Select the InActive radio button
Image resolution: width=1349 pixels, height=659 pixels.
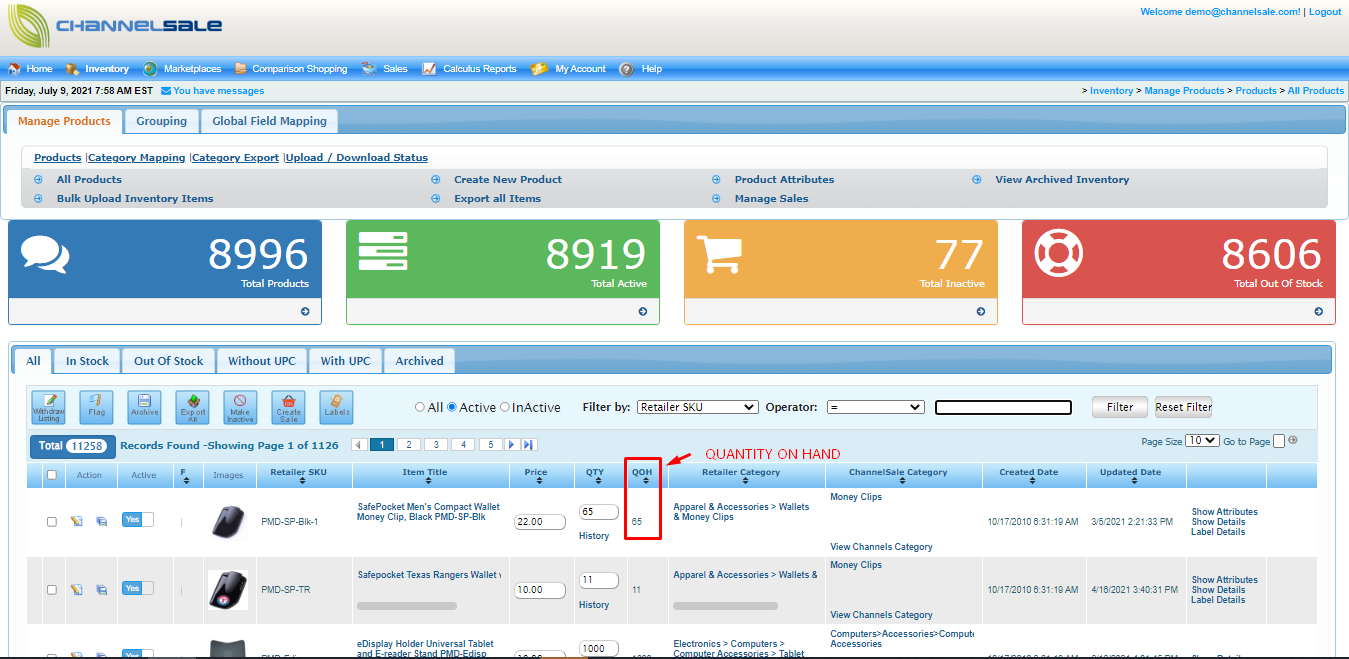point(505,407)
